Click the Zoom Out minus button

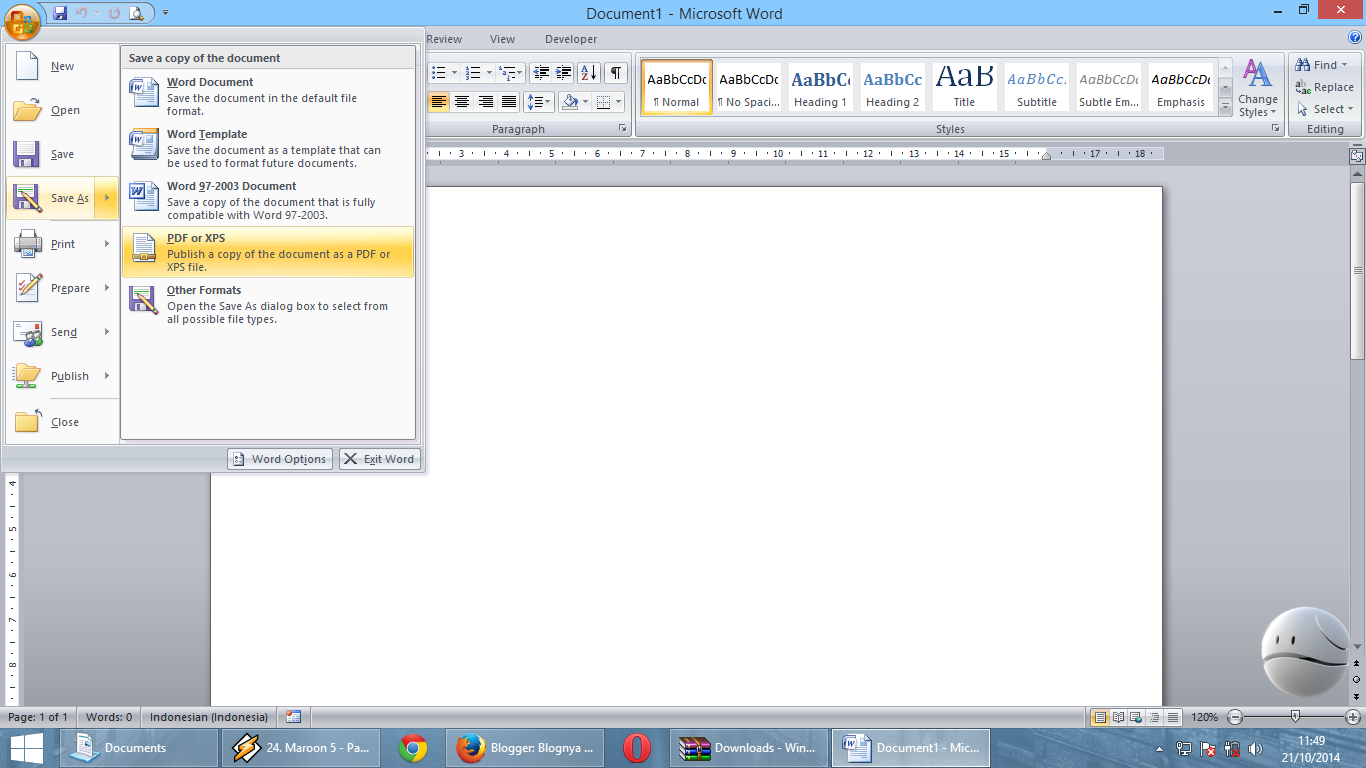point(1235,717)
